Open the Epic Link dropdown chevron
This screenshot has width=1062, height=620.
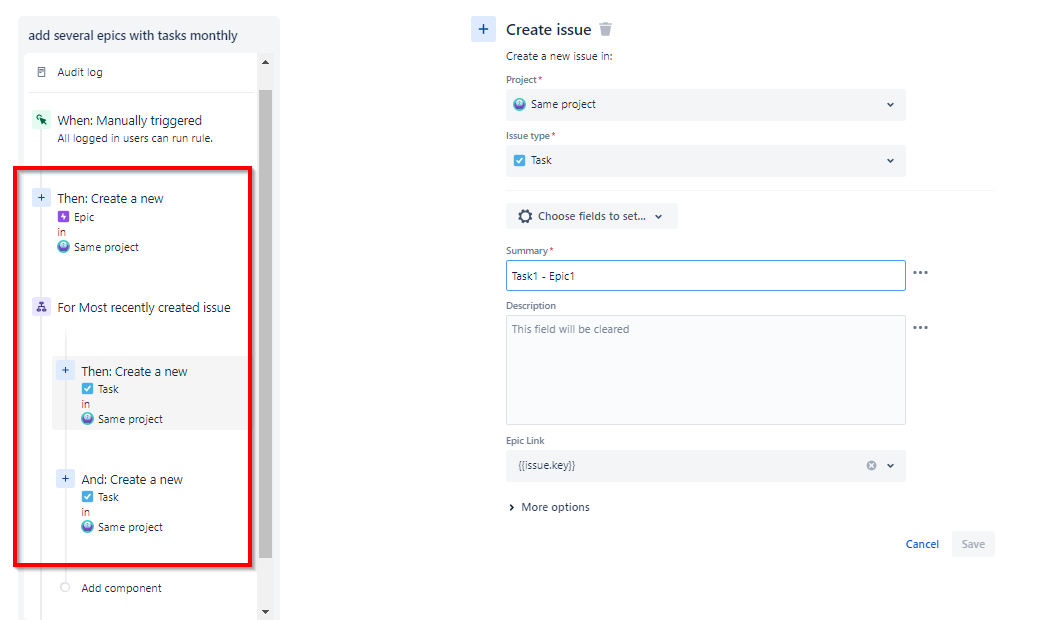pyautogui.click(x=891, y=466)
